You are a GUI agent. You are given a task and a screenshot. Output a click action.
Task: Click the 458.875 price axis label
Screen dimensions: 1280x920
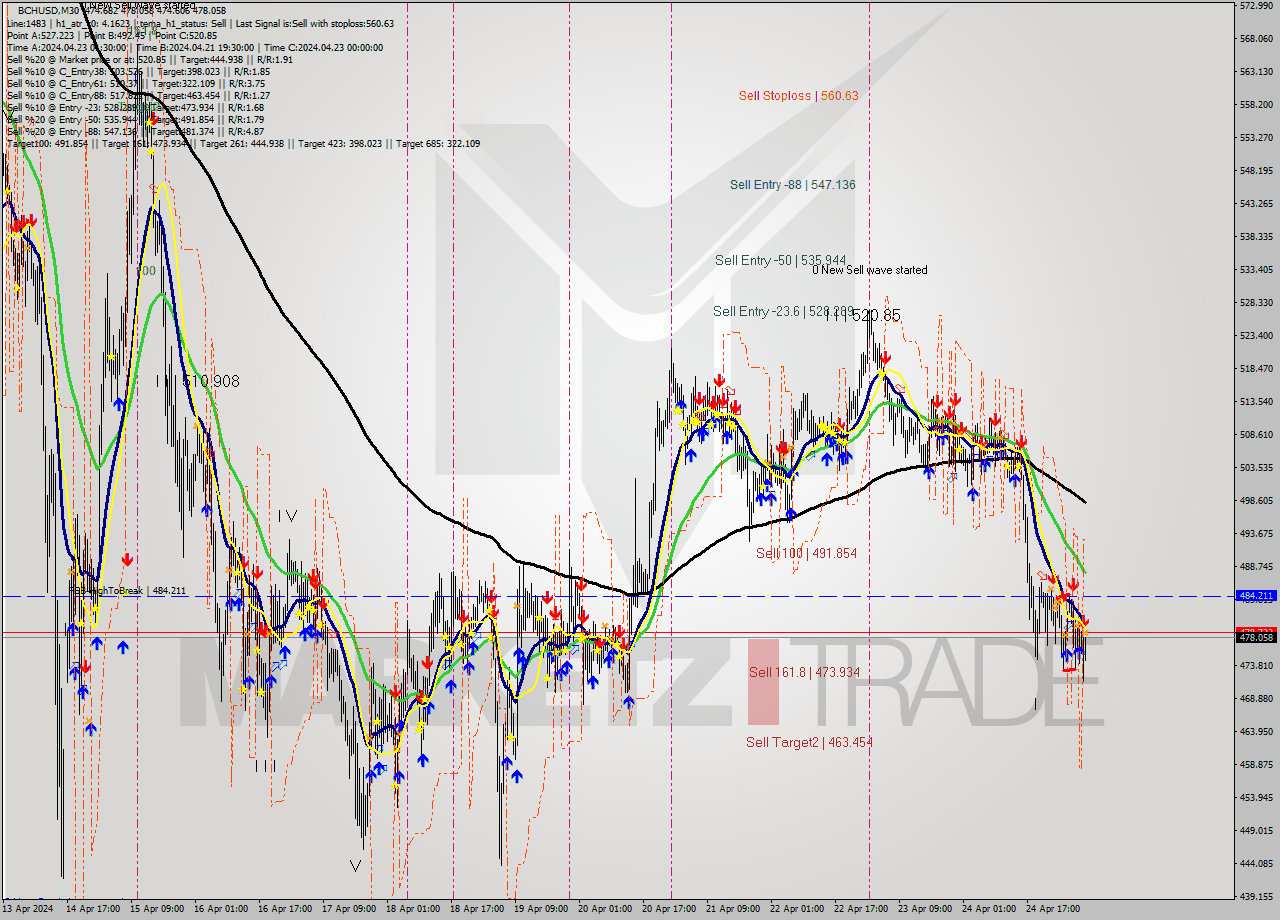click(1255, 765)
